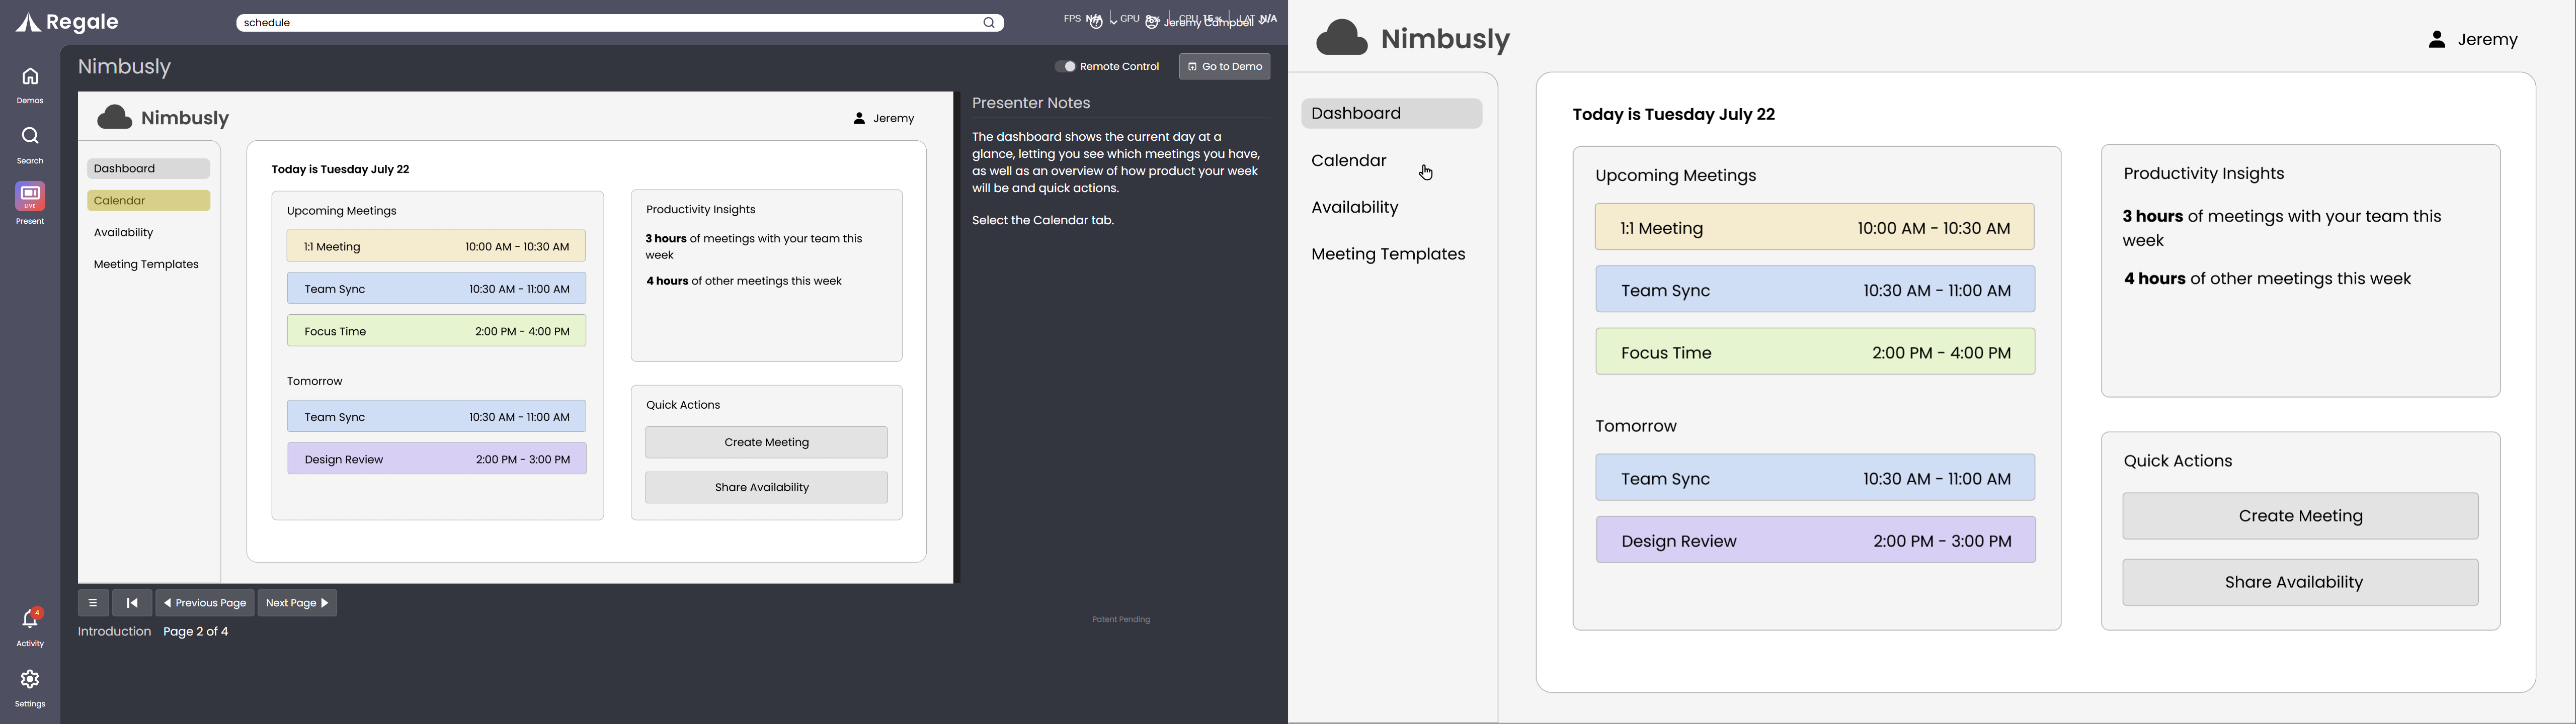Jump to first page with skip-back icon

(132, 603)
